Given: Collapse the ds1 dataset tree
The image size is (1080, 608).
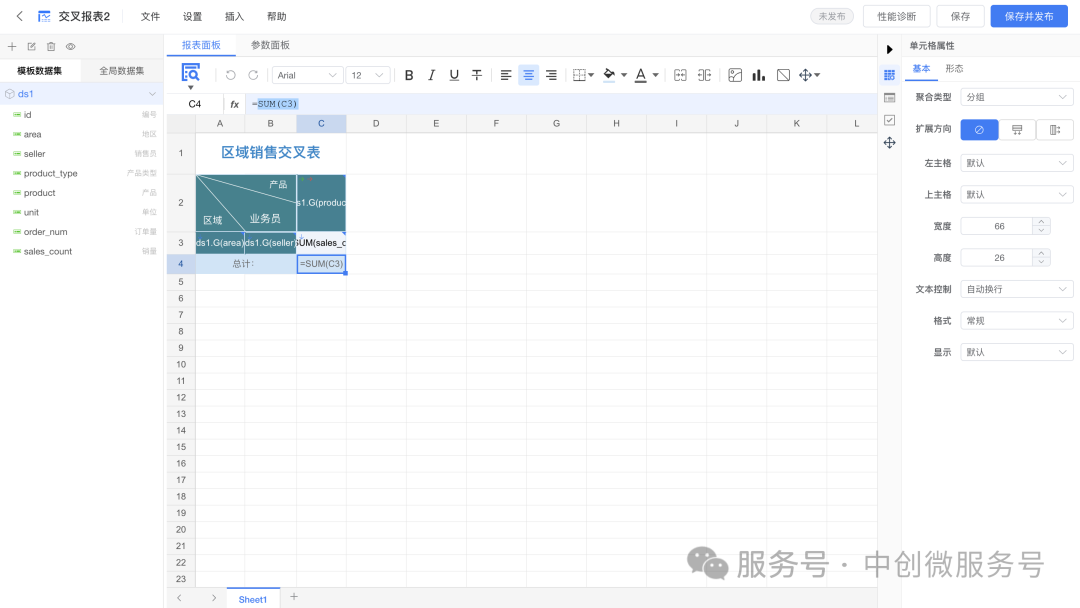Looking at the screenshot, I should (152, 94).
